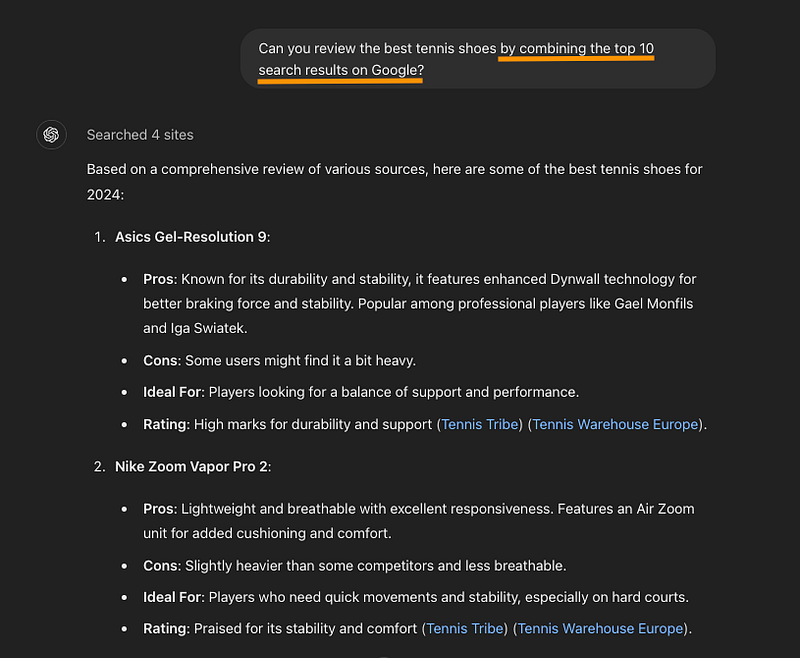Image resolution: width=800 pixels, height=658 pixels.
Task: Click the Nike Cons bullet about less breathable
Action: [x=355, y=566]
